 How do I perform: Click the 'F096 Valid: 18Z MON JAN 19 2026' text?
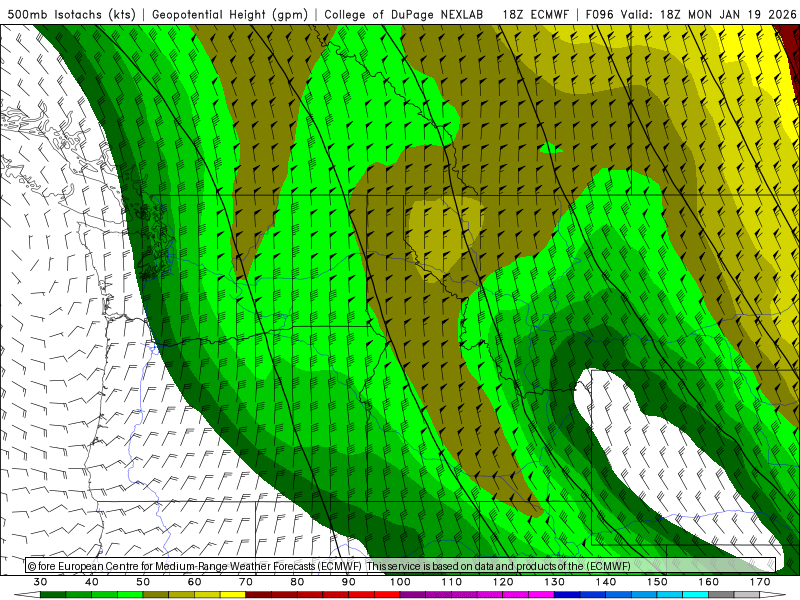pos(690,14)
